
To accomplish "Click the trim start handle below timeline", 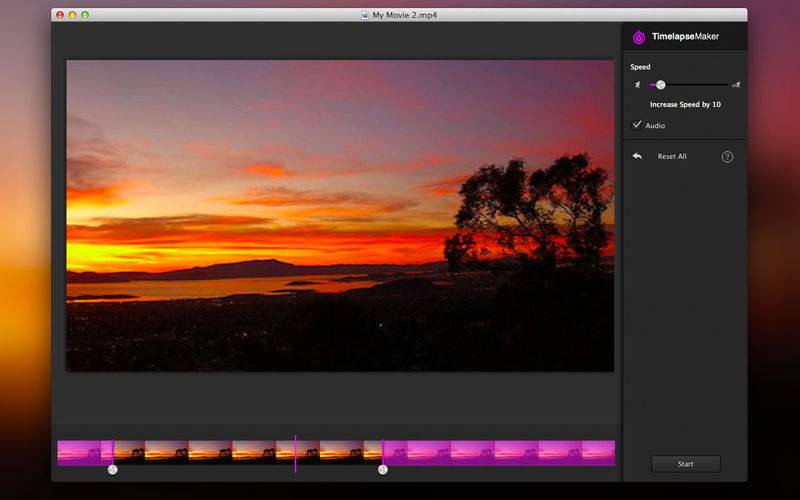I will point(113,470).
